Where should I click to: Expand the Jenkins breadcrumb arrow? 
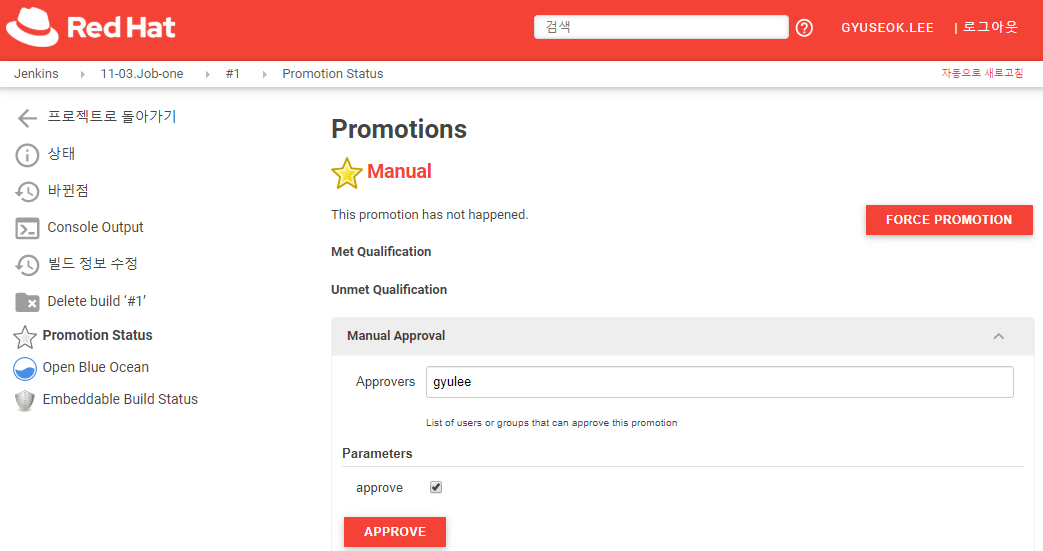click(81, 74)
